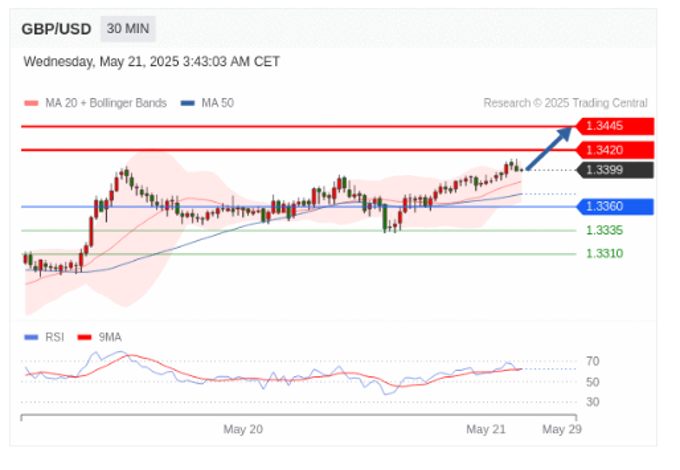Select the 1.3399 current price label
The height and width of the screenshot is (470, 680).
point(615,170)
